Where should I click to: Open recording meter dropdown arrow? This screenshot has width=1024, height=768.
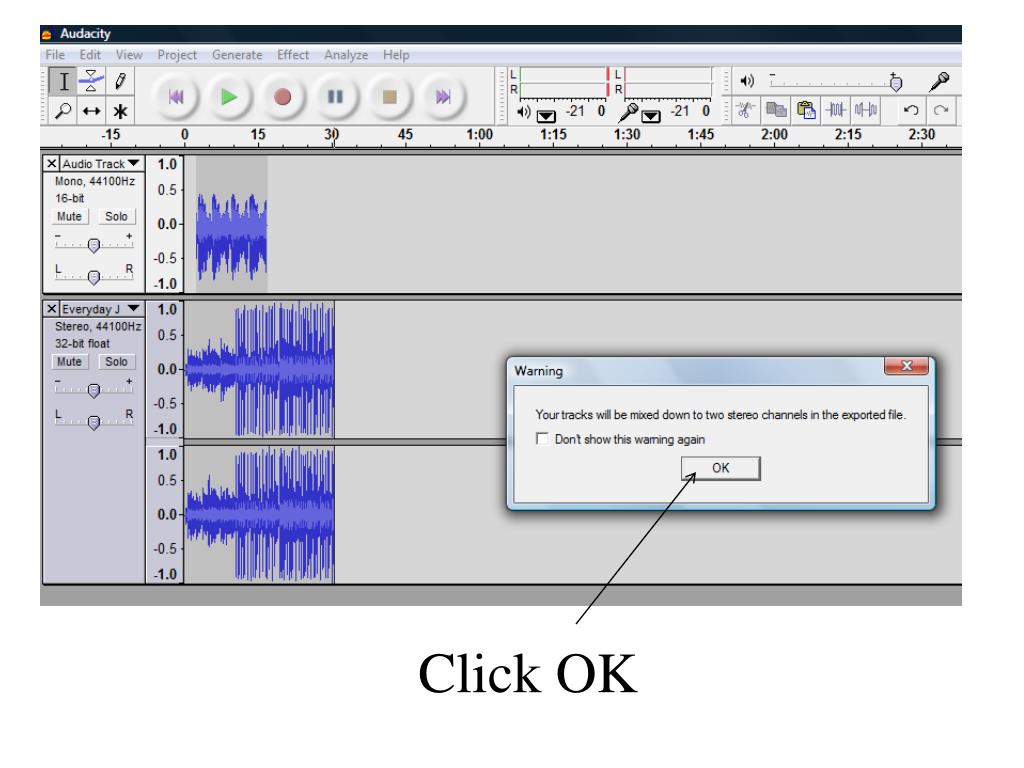tap(650, 116)
